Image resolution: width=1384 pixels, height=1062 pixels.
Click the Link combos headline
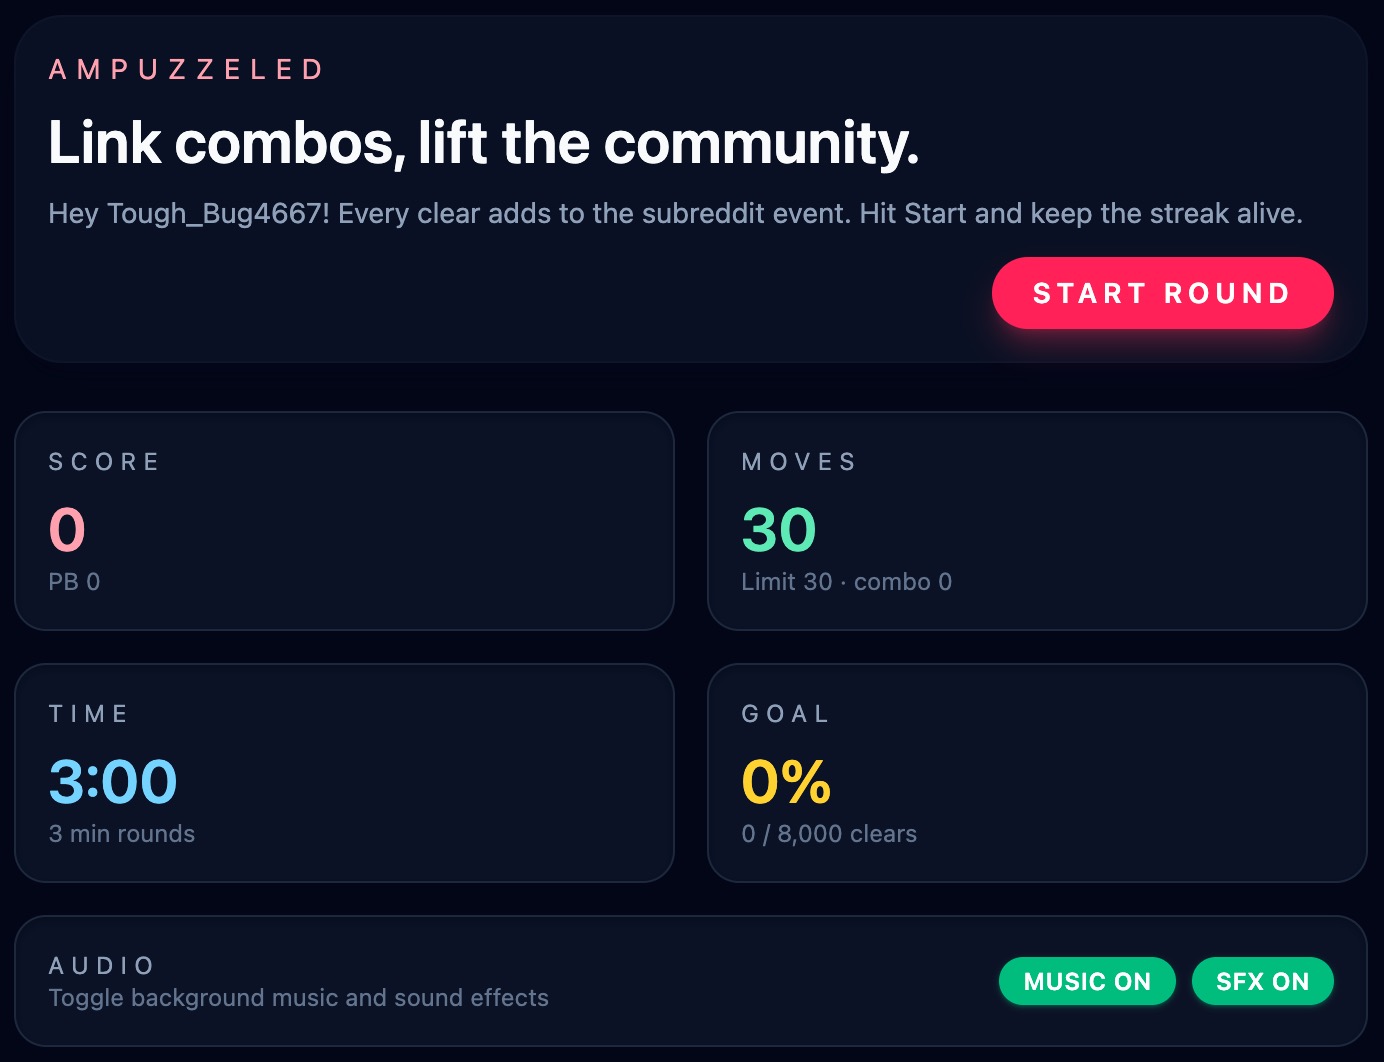[483, 142]
